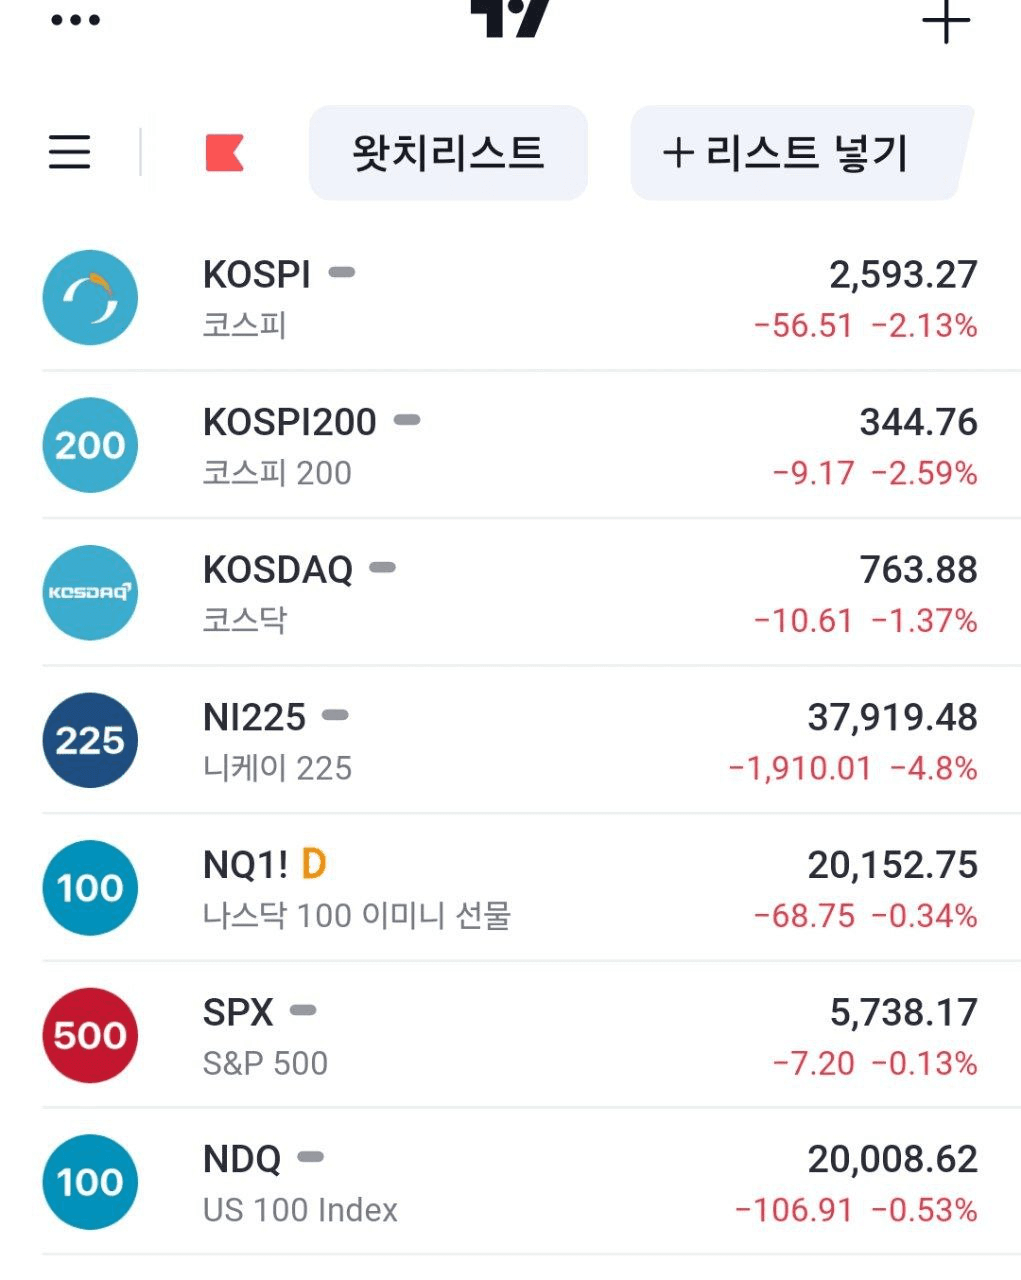Tap the orange D delayed-data badge
Image resolution: width=1021 pixels, height=1280 pixels.
[x=314, y=864]
